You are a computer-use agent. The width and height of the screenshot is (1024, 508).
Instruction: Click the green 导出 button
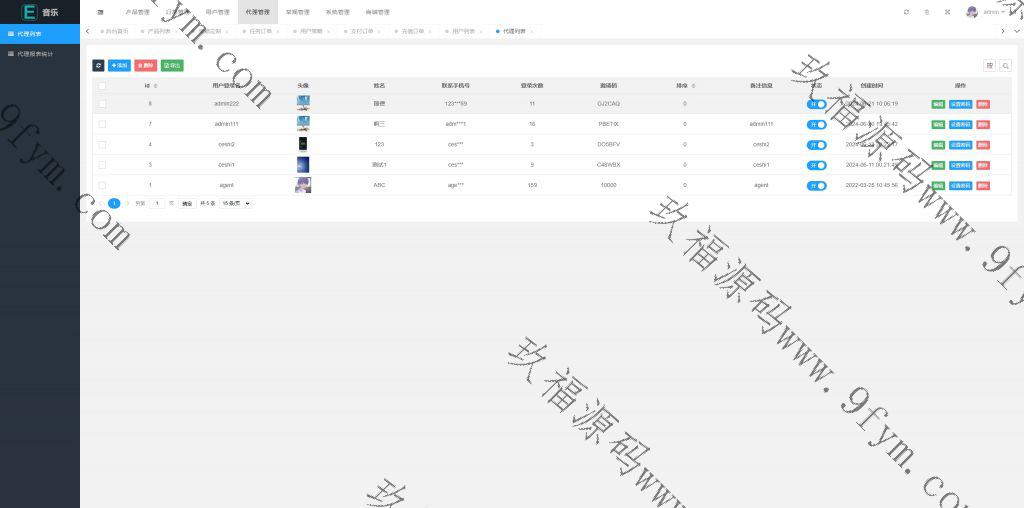coord(172,65)
